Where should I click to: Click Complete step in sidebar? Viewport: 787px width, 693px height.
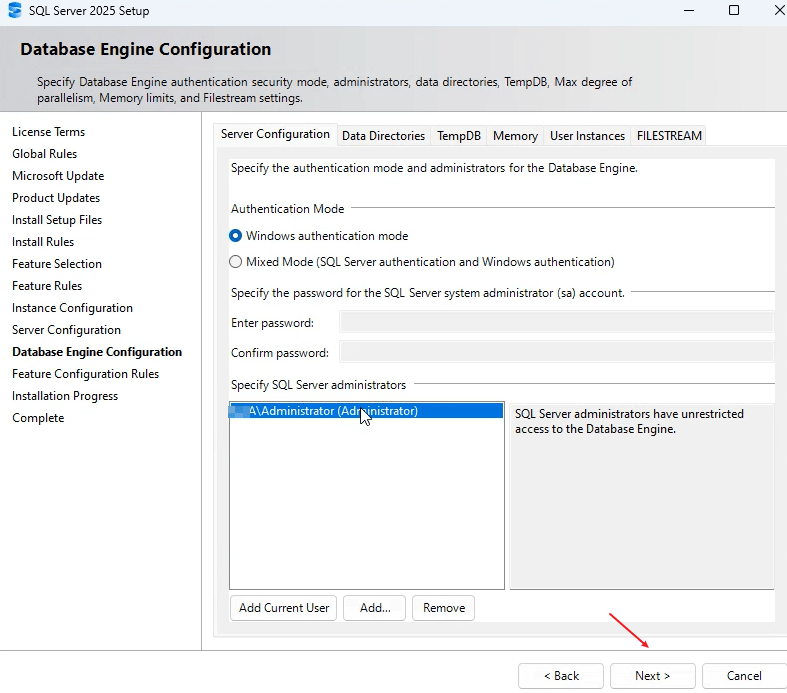[x=38, y=418]
